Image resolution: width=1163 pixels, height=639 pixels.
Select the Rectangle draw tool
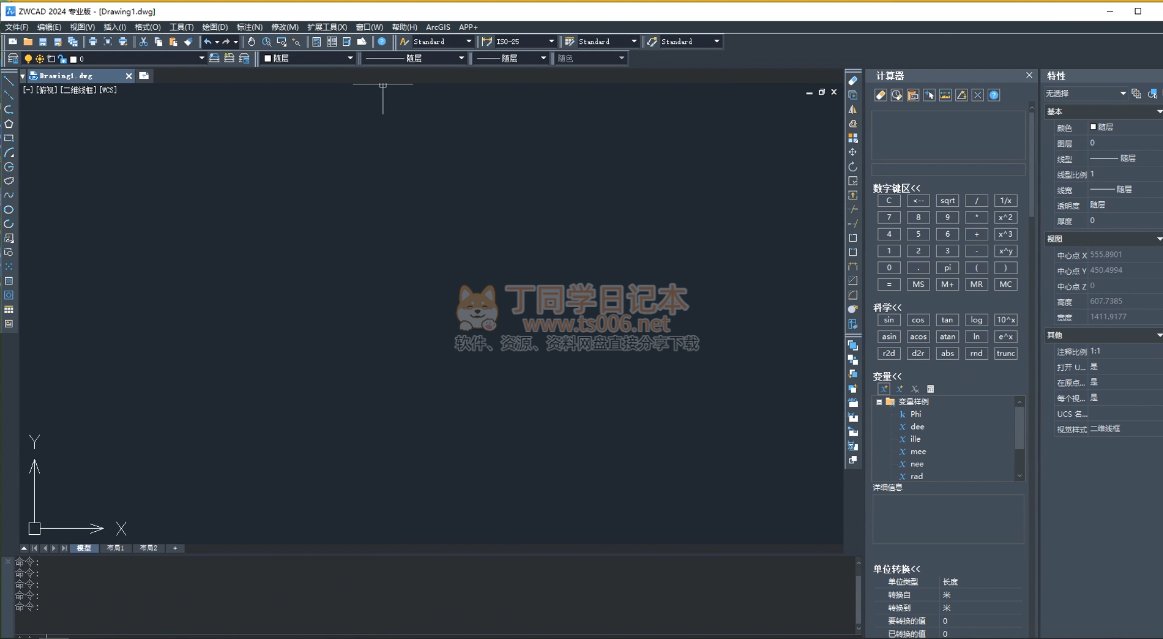9,138
